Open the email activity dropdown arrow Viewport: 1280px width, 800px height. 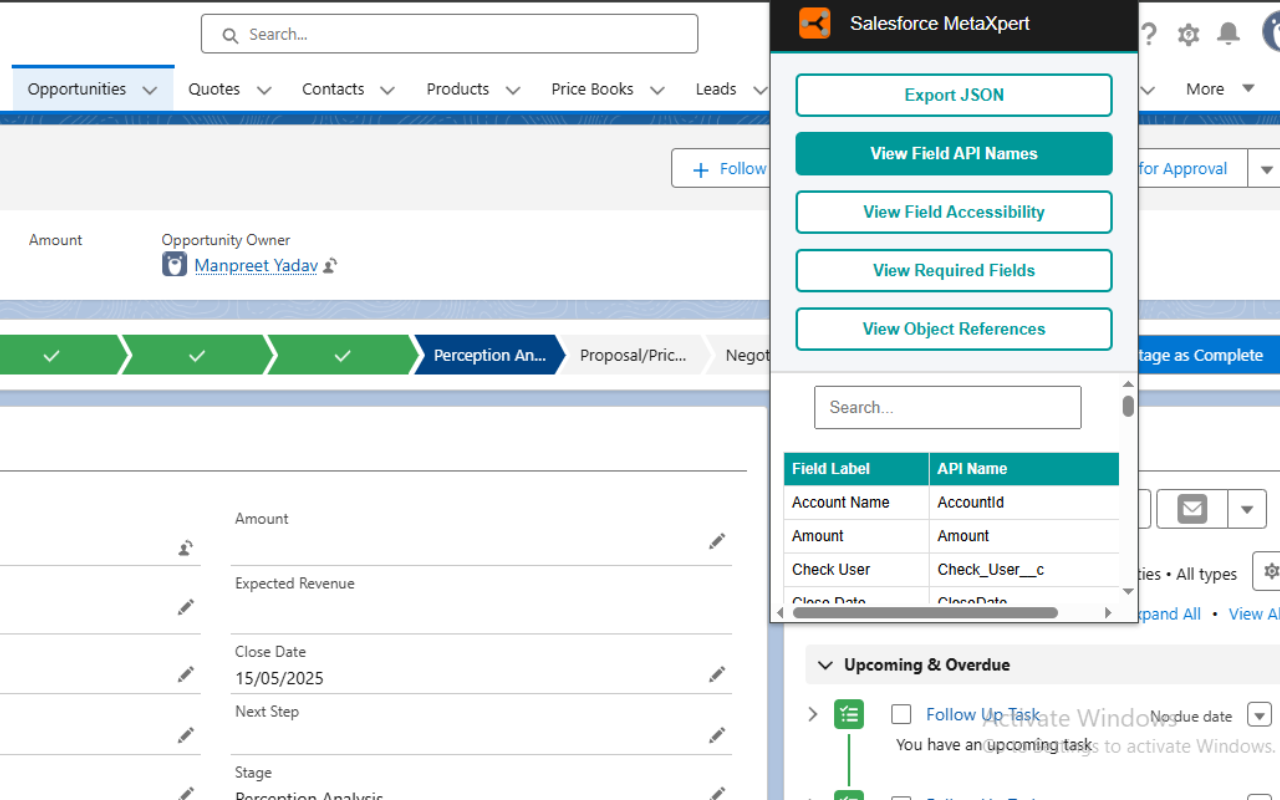pos(1247,509)
